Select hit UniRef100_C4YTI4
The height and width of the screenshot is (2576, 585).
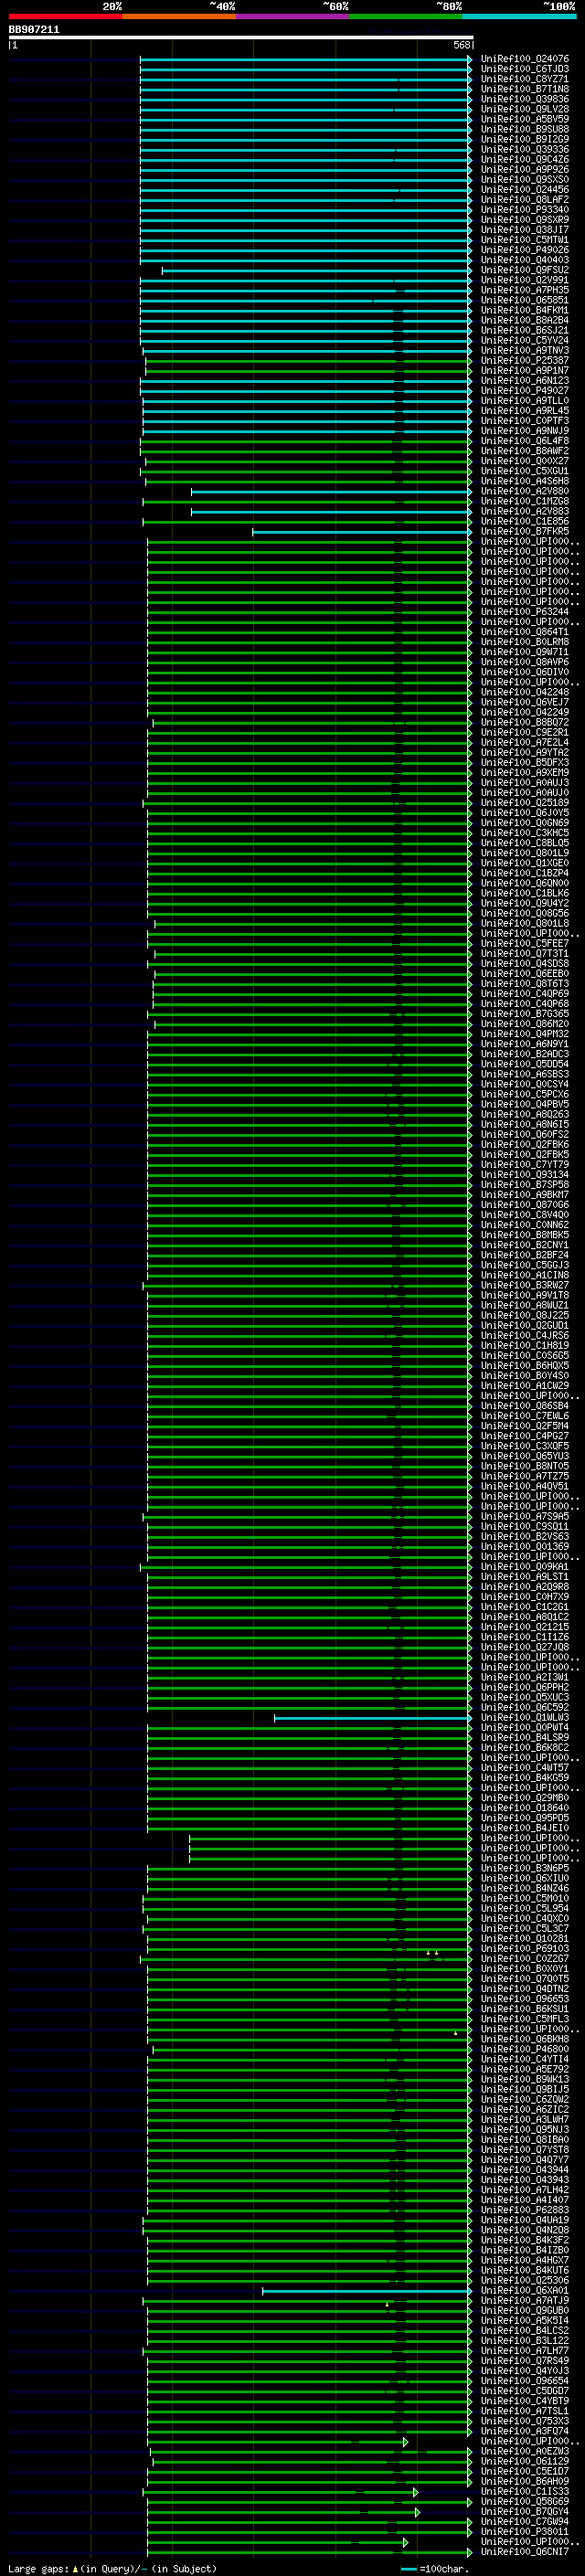point(525,2059)
